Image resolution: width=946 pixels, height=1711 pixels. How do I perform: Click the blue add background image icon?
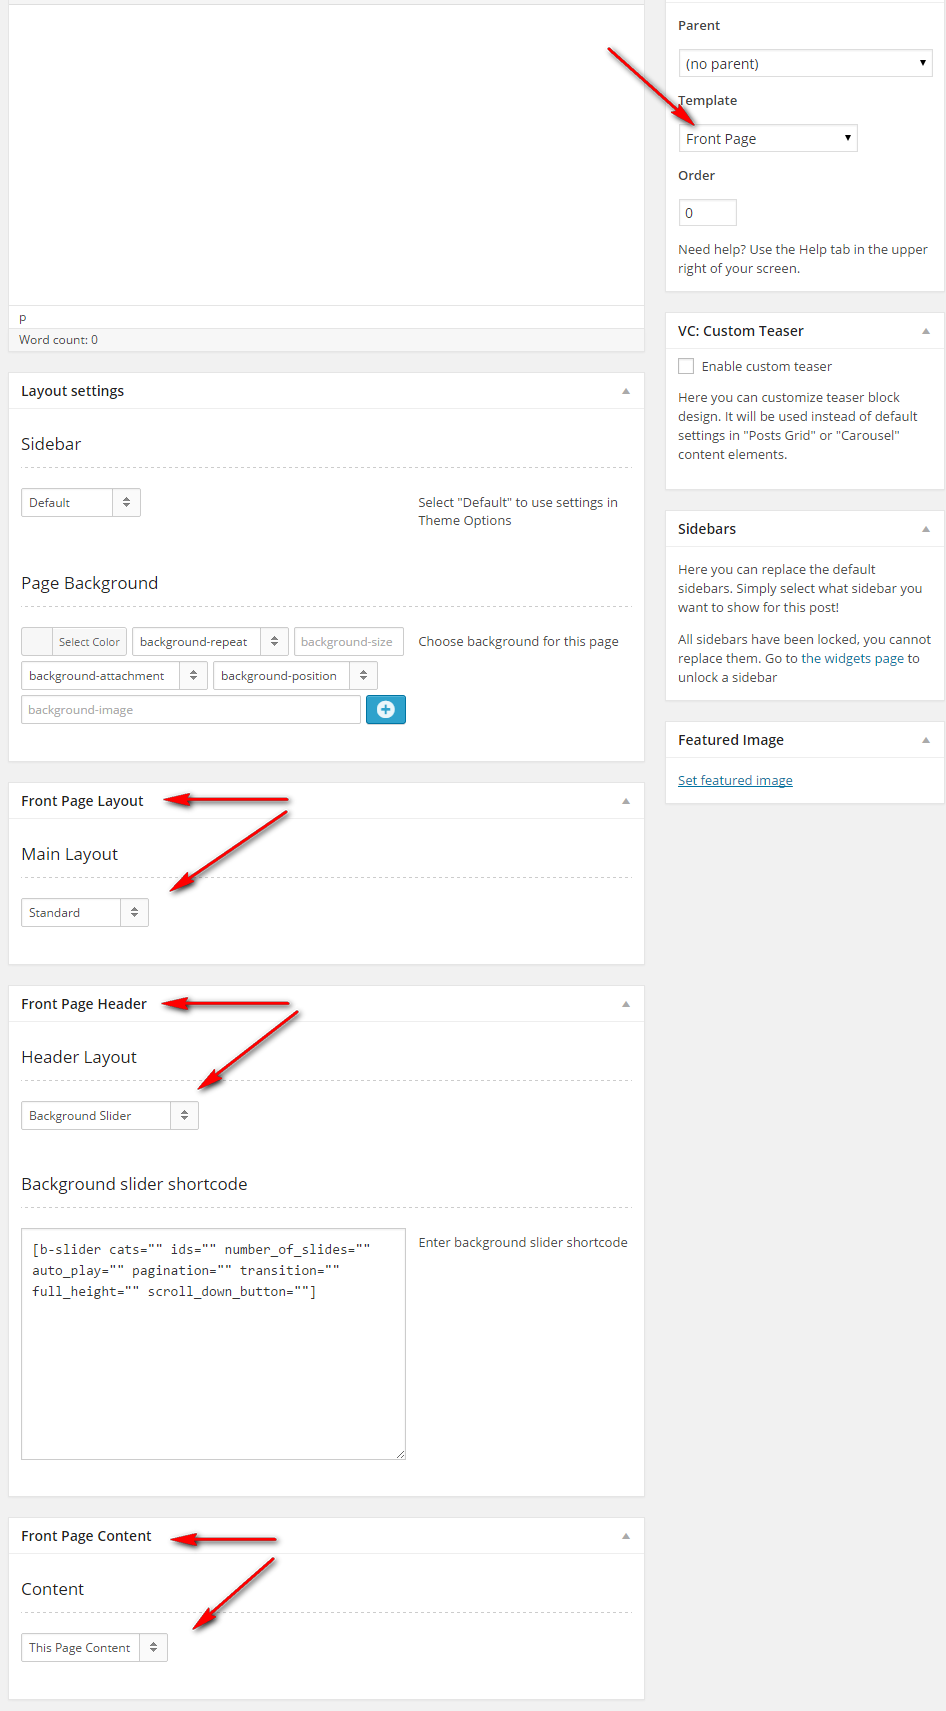click(x=386, y=710)
